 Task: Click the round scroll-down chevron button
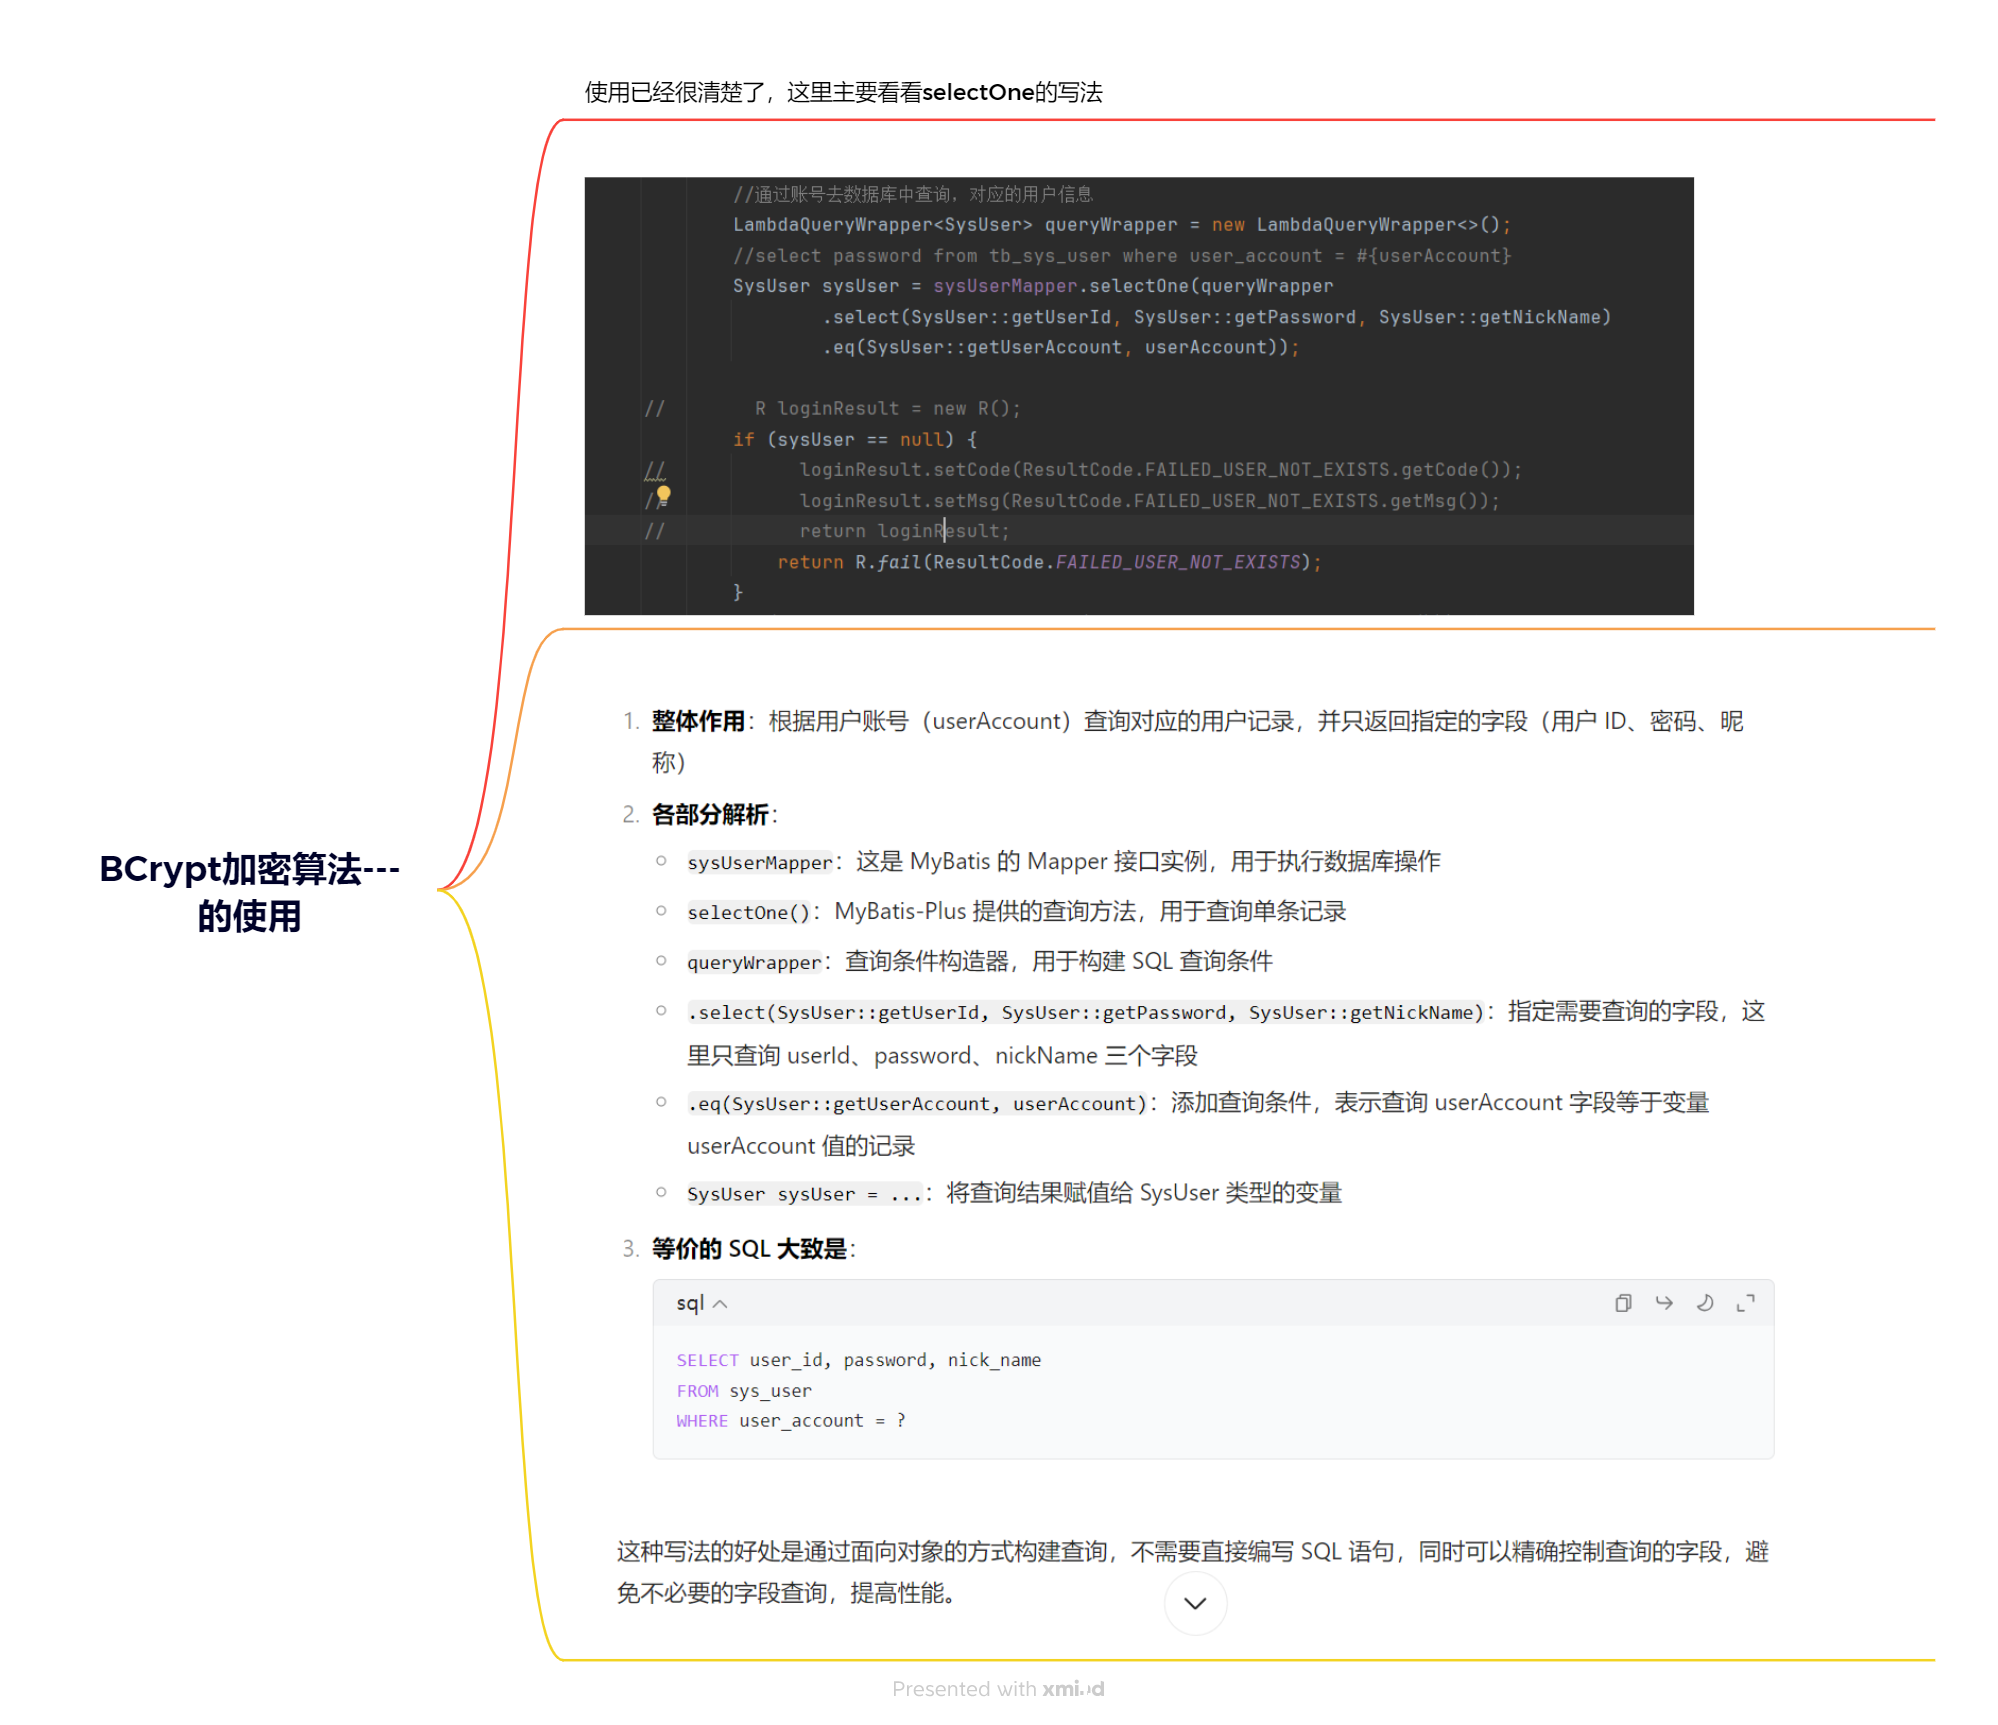[x=1195, y=1603]
